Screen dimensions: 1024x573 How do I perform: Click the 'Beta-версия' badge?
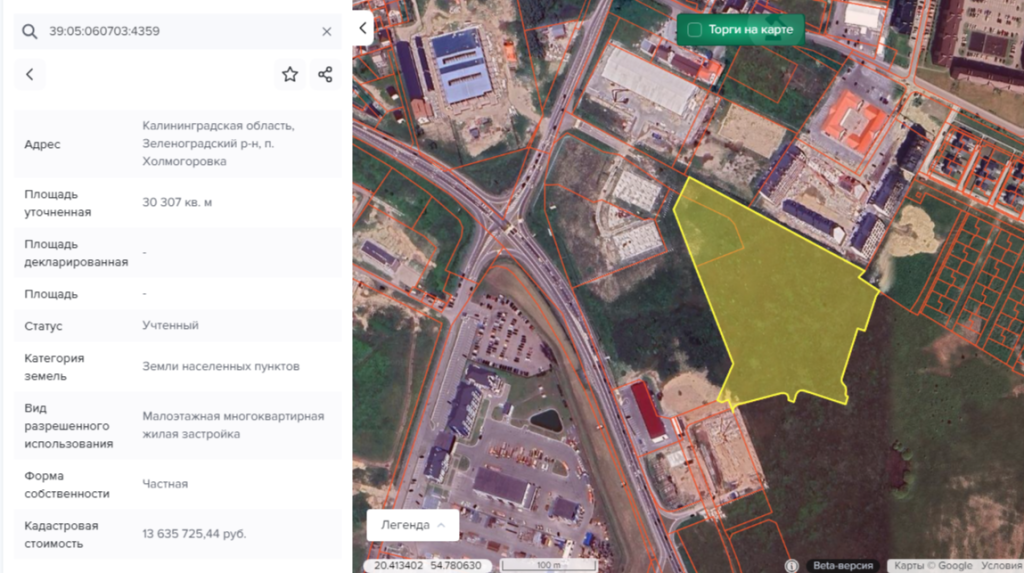pyautogui.click(x=843, y=565)
